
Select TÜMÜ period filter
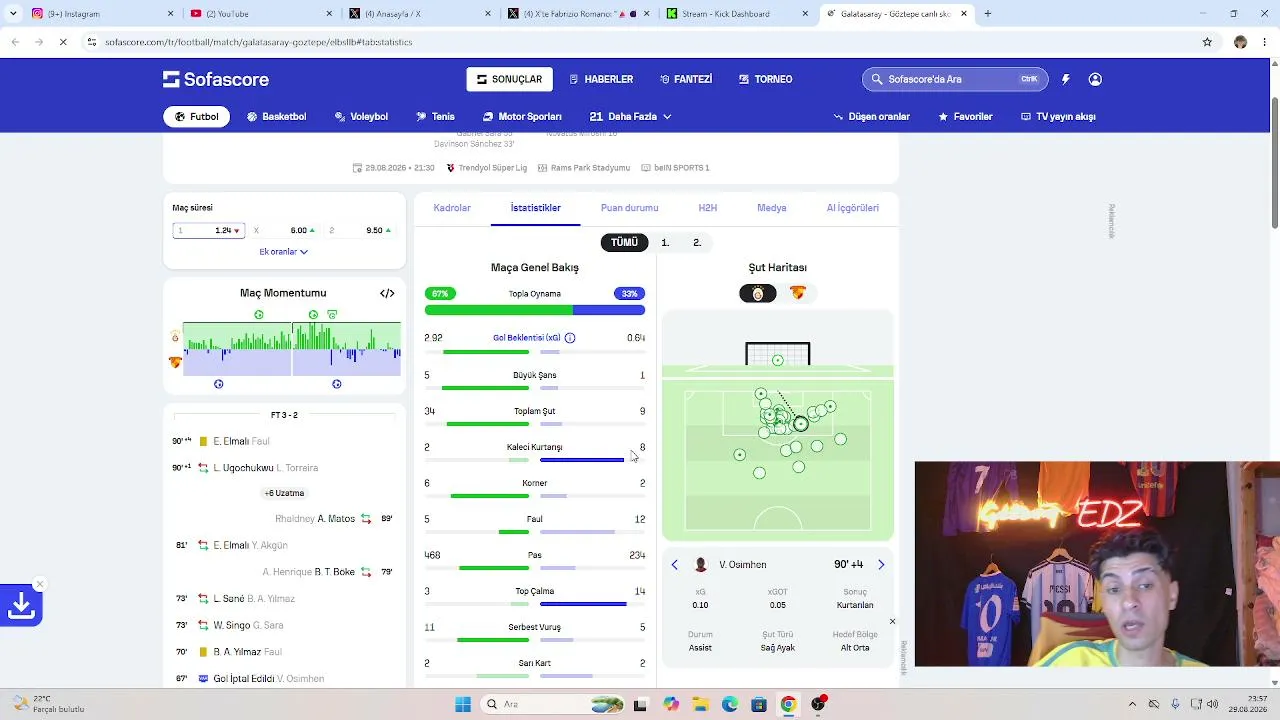(x=624, y=242)
